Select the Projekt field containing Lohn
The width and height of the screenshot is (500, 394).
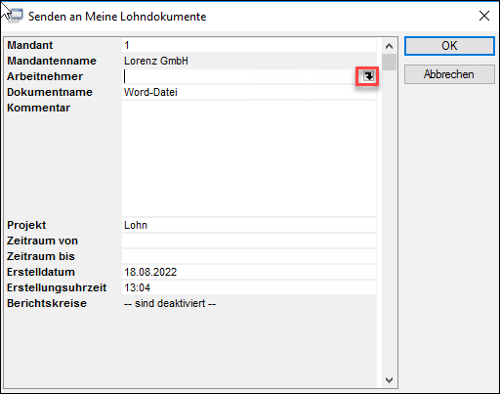pos(249,225)
